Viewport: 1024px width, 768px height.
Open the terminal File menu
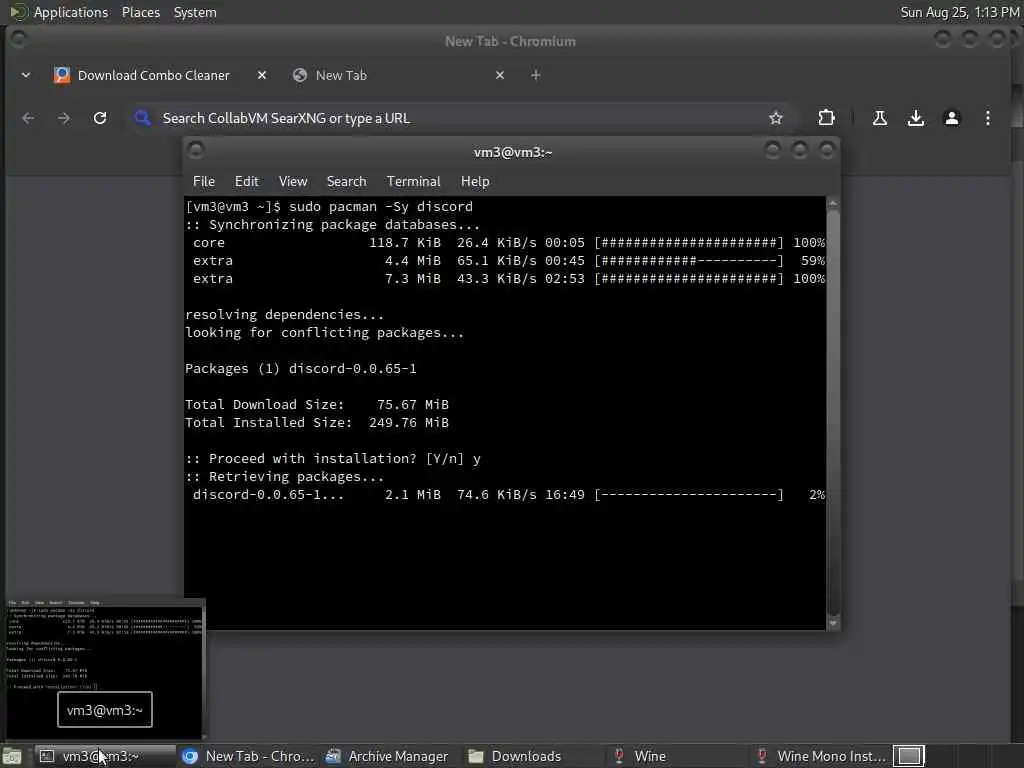click(x=204, y=182)
